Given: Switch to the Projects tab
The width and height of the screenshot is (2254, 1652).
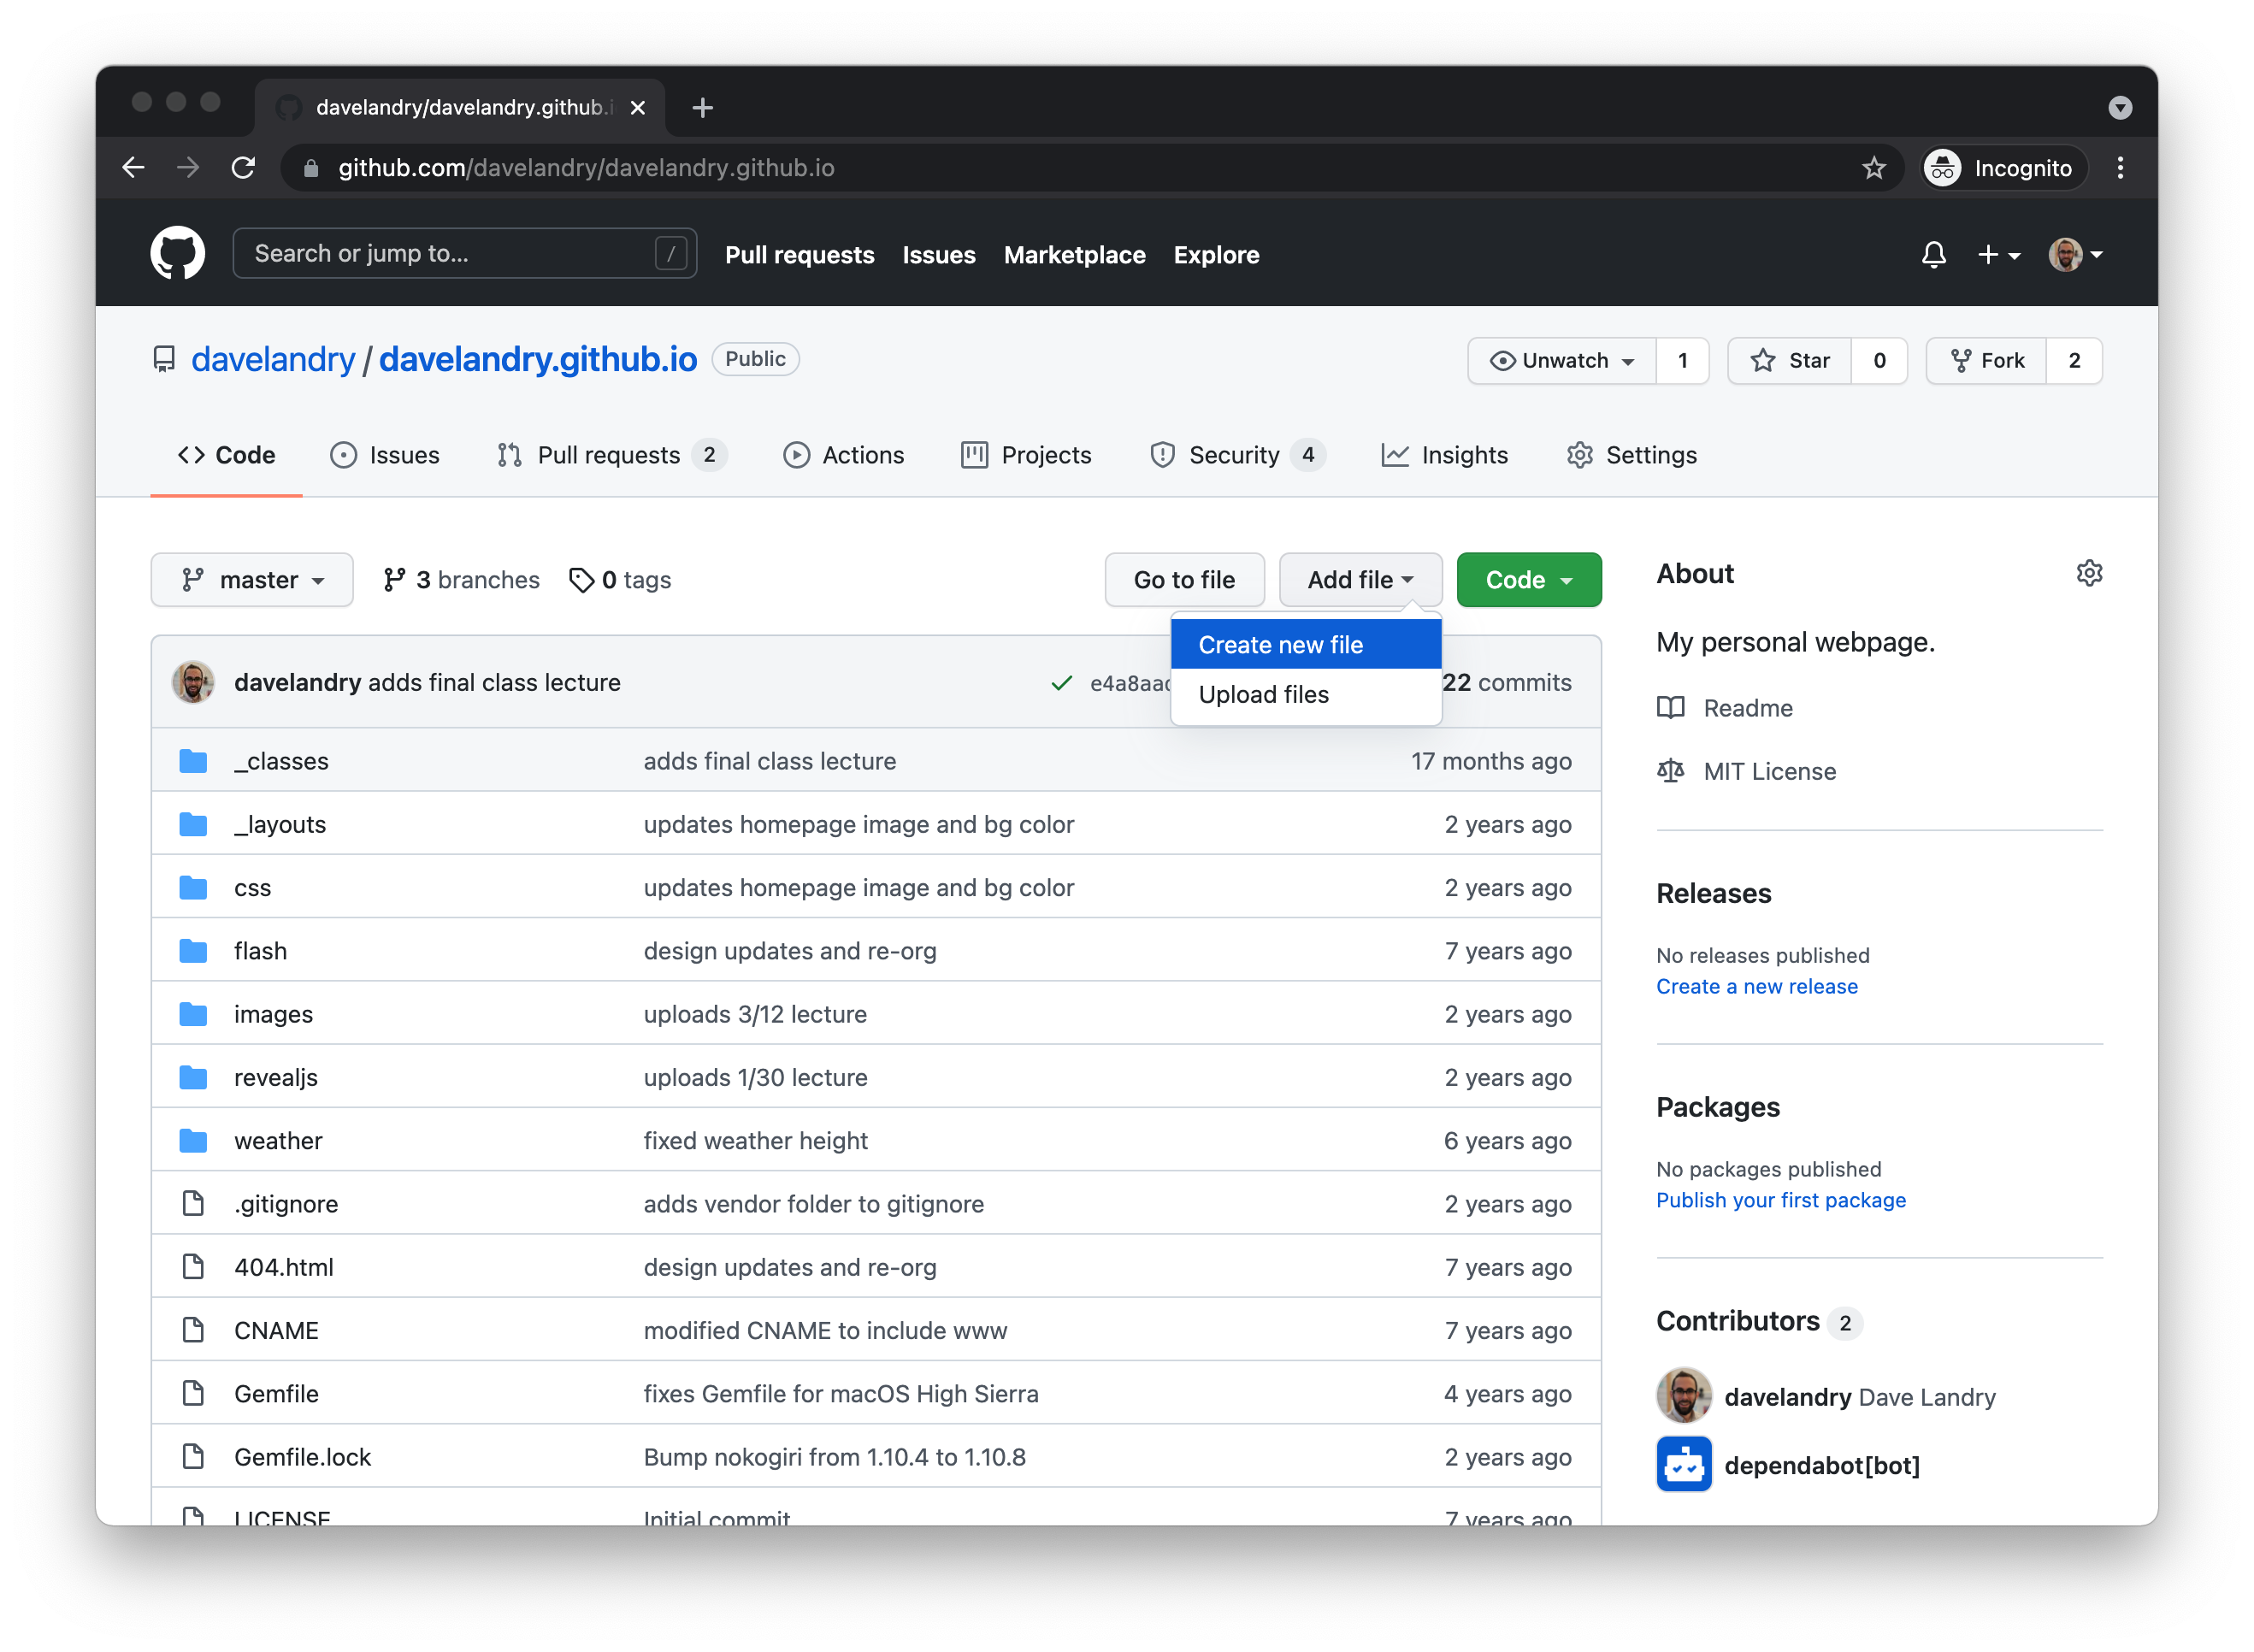Looking at the screenshot, I should [x=1026, y=455].
